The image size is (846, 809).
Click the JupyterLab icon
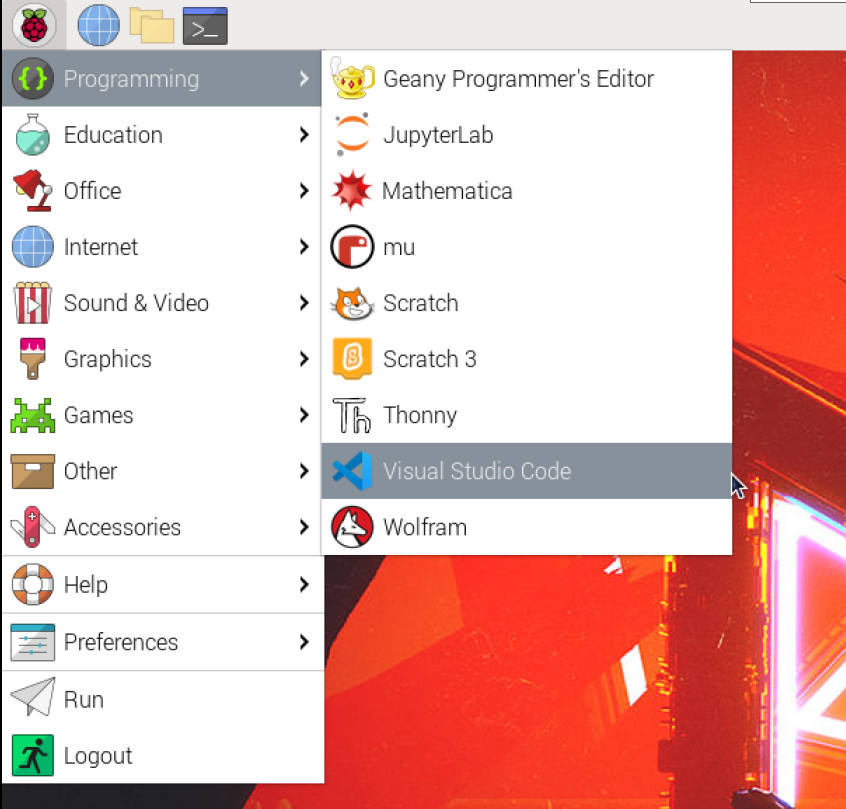351,135
